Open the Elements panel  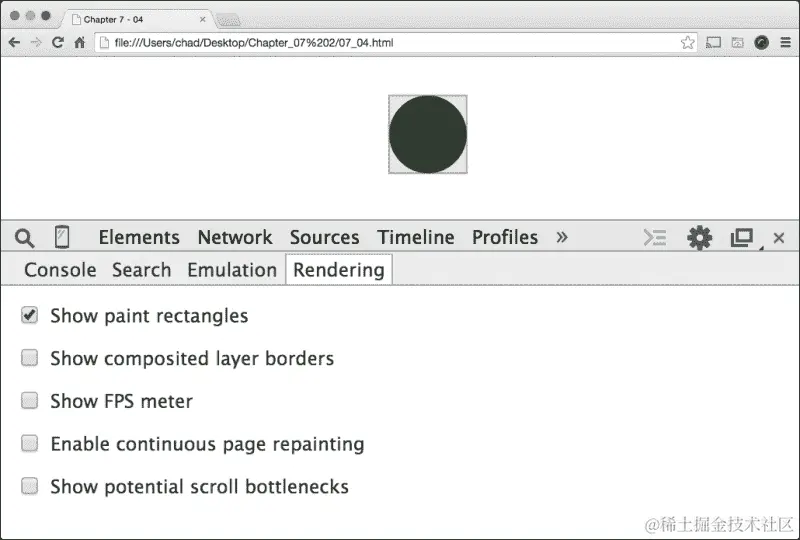[139, 237]
